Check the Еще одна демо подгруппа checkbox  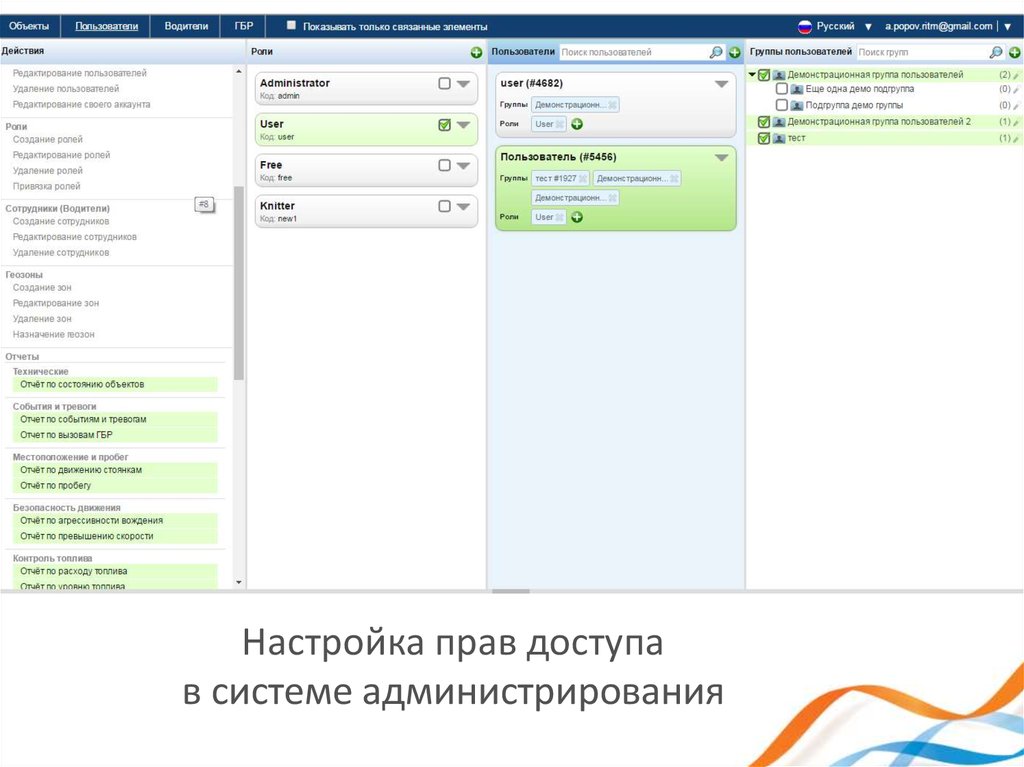tap(783, 88)
